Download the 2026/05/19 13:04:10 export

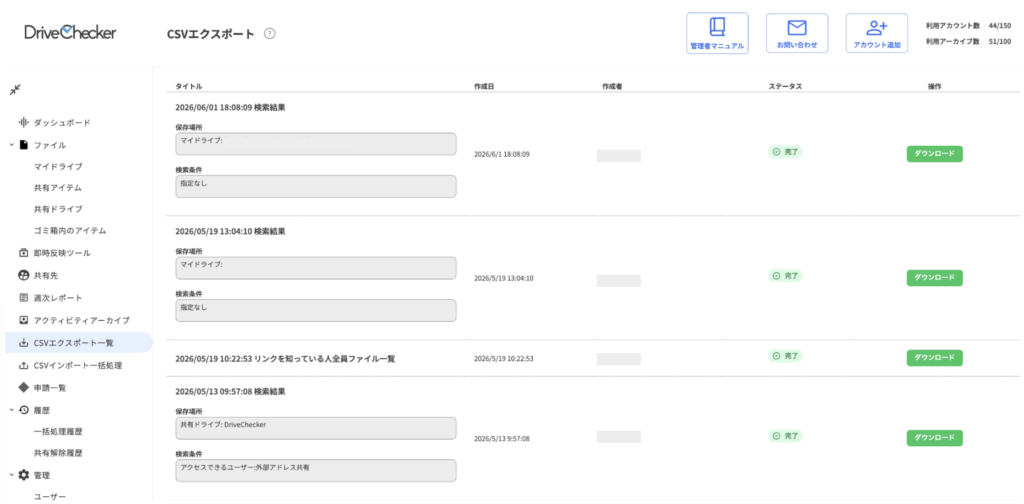click(935, 277)
